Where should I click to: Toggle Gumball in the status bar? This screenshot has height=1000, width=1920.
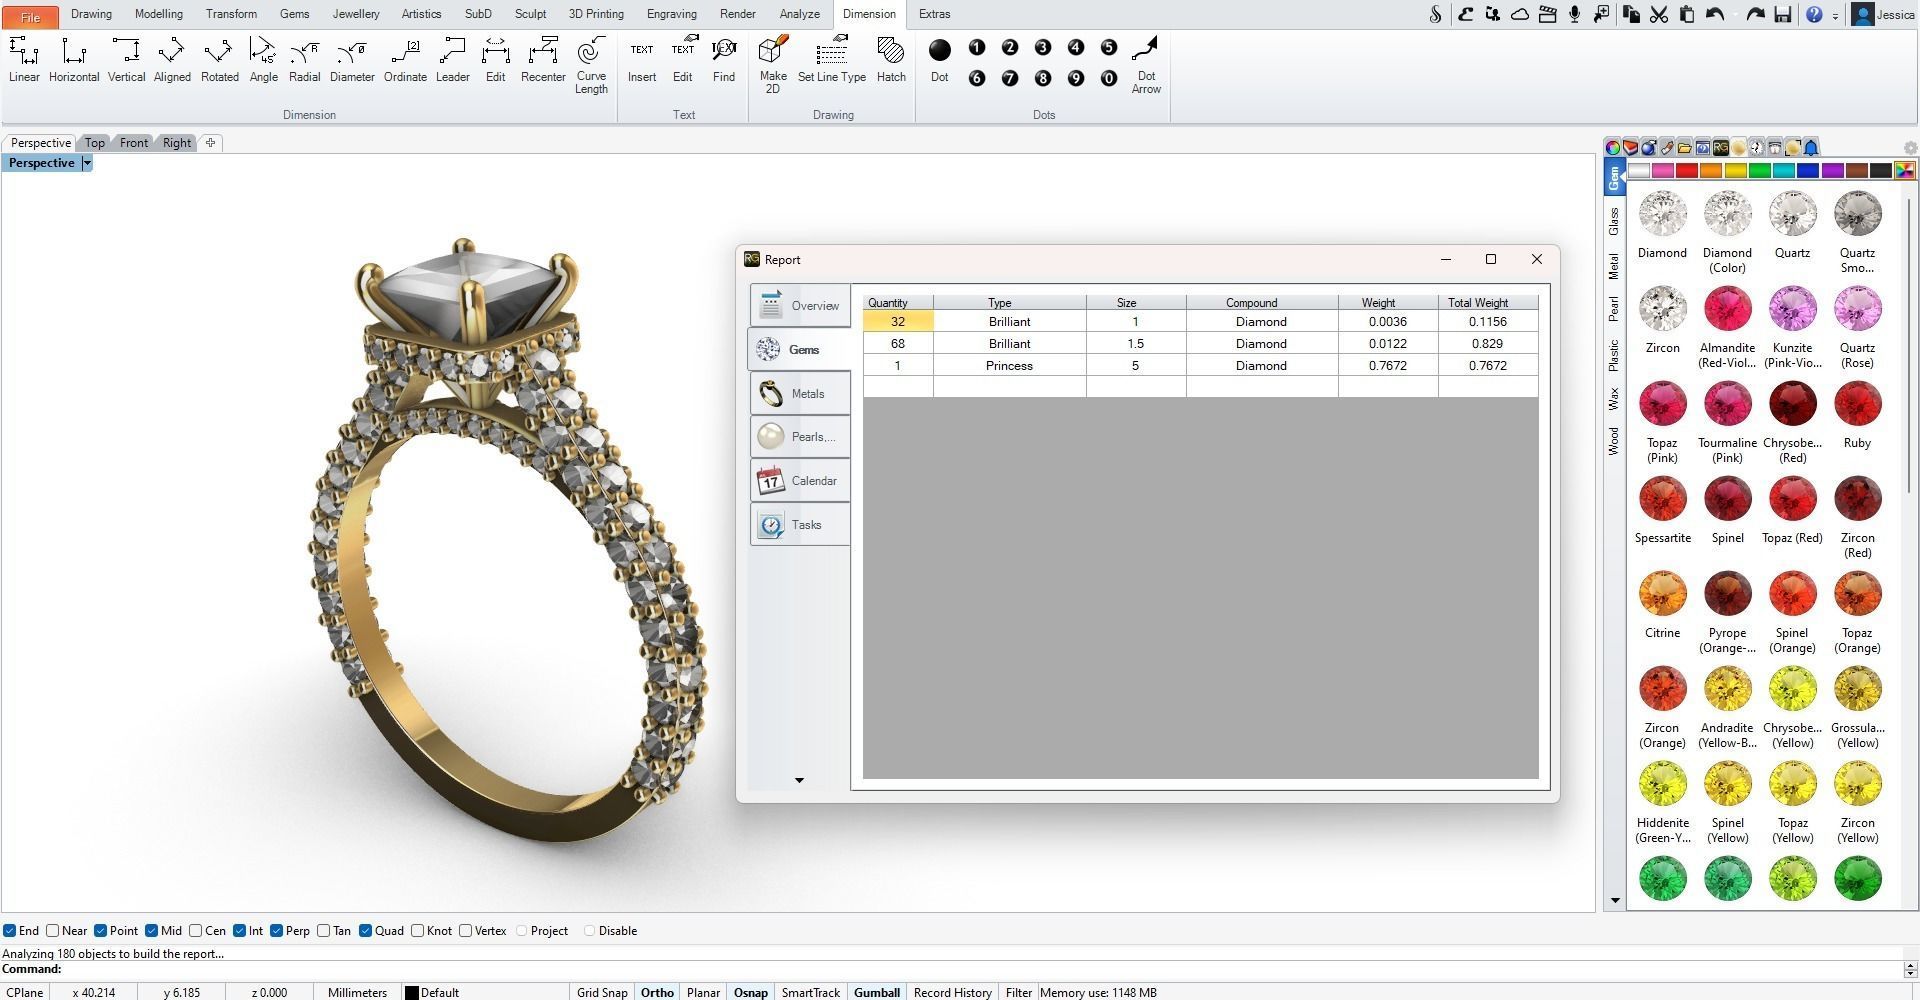(x=877, y=992)
